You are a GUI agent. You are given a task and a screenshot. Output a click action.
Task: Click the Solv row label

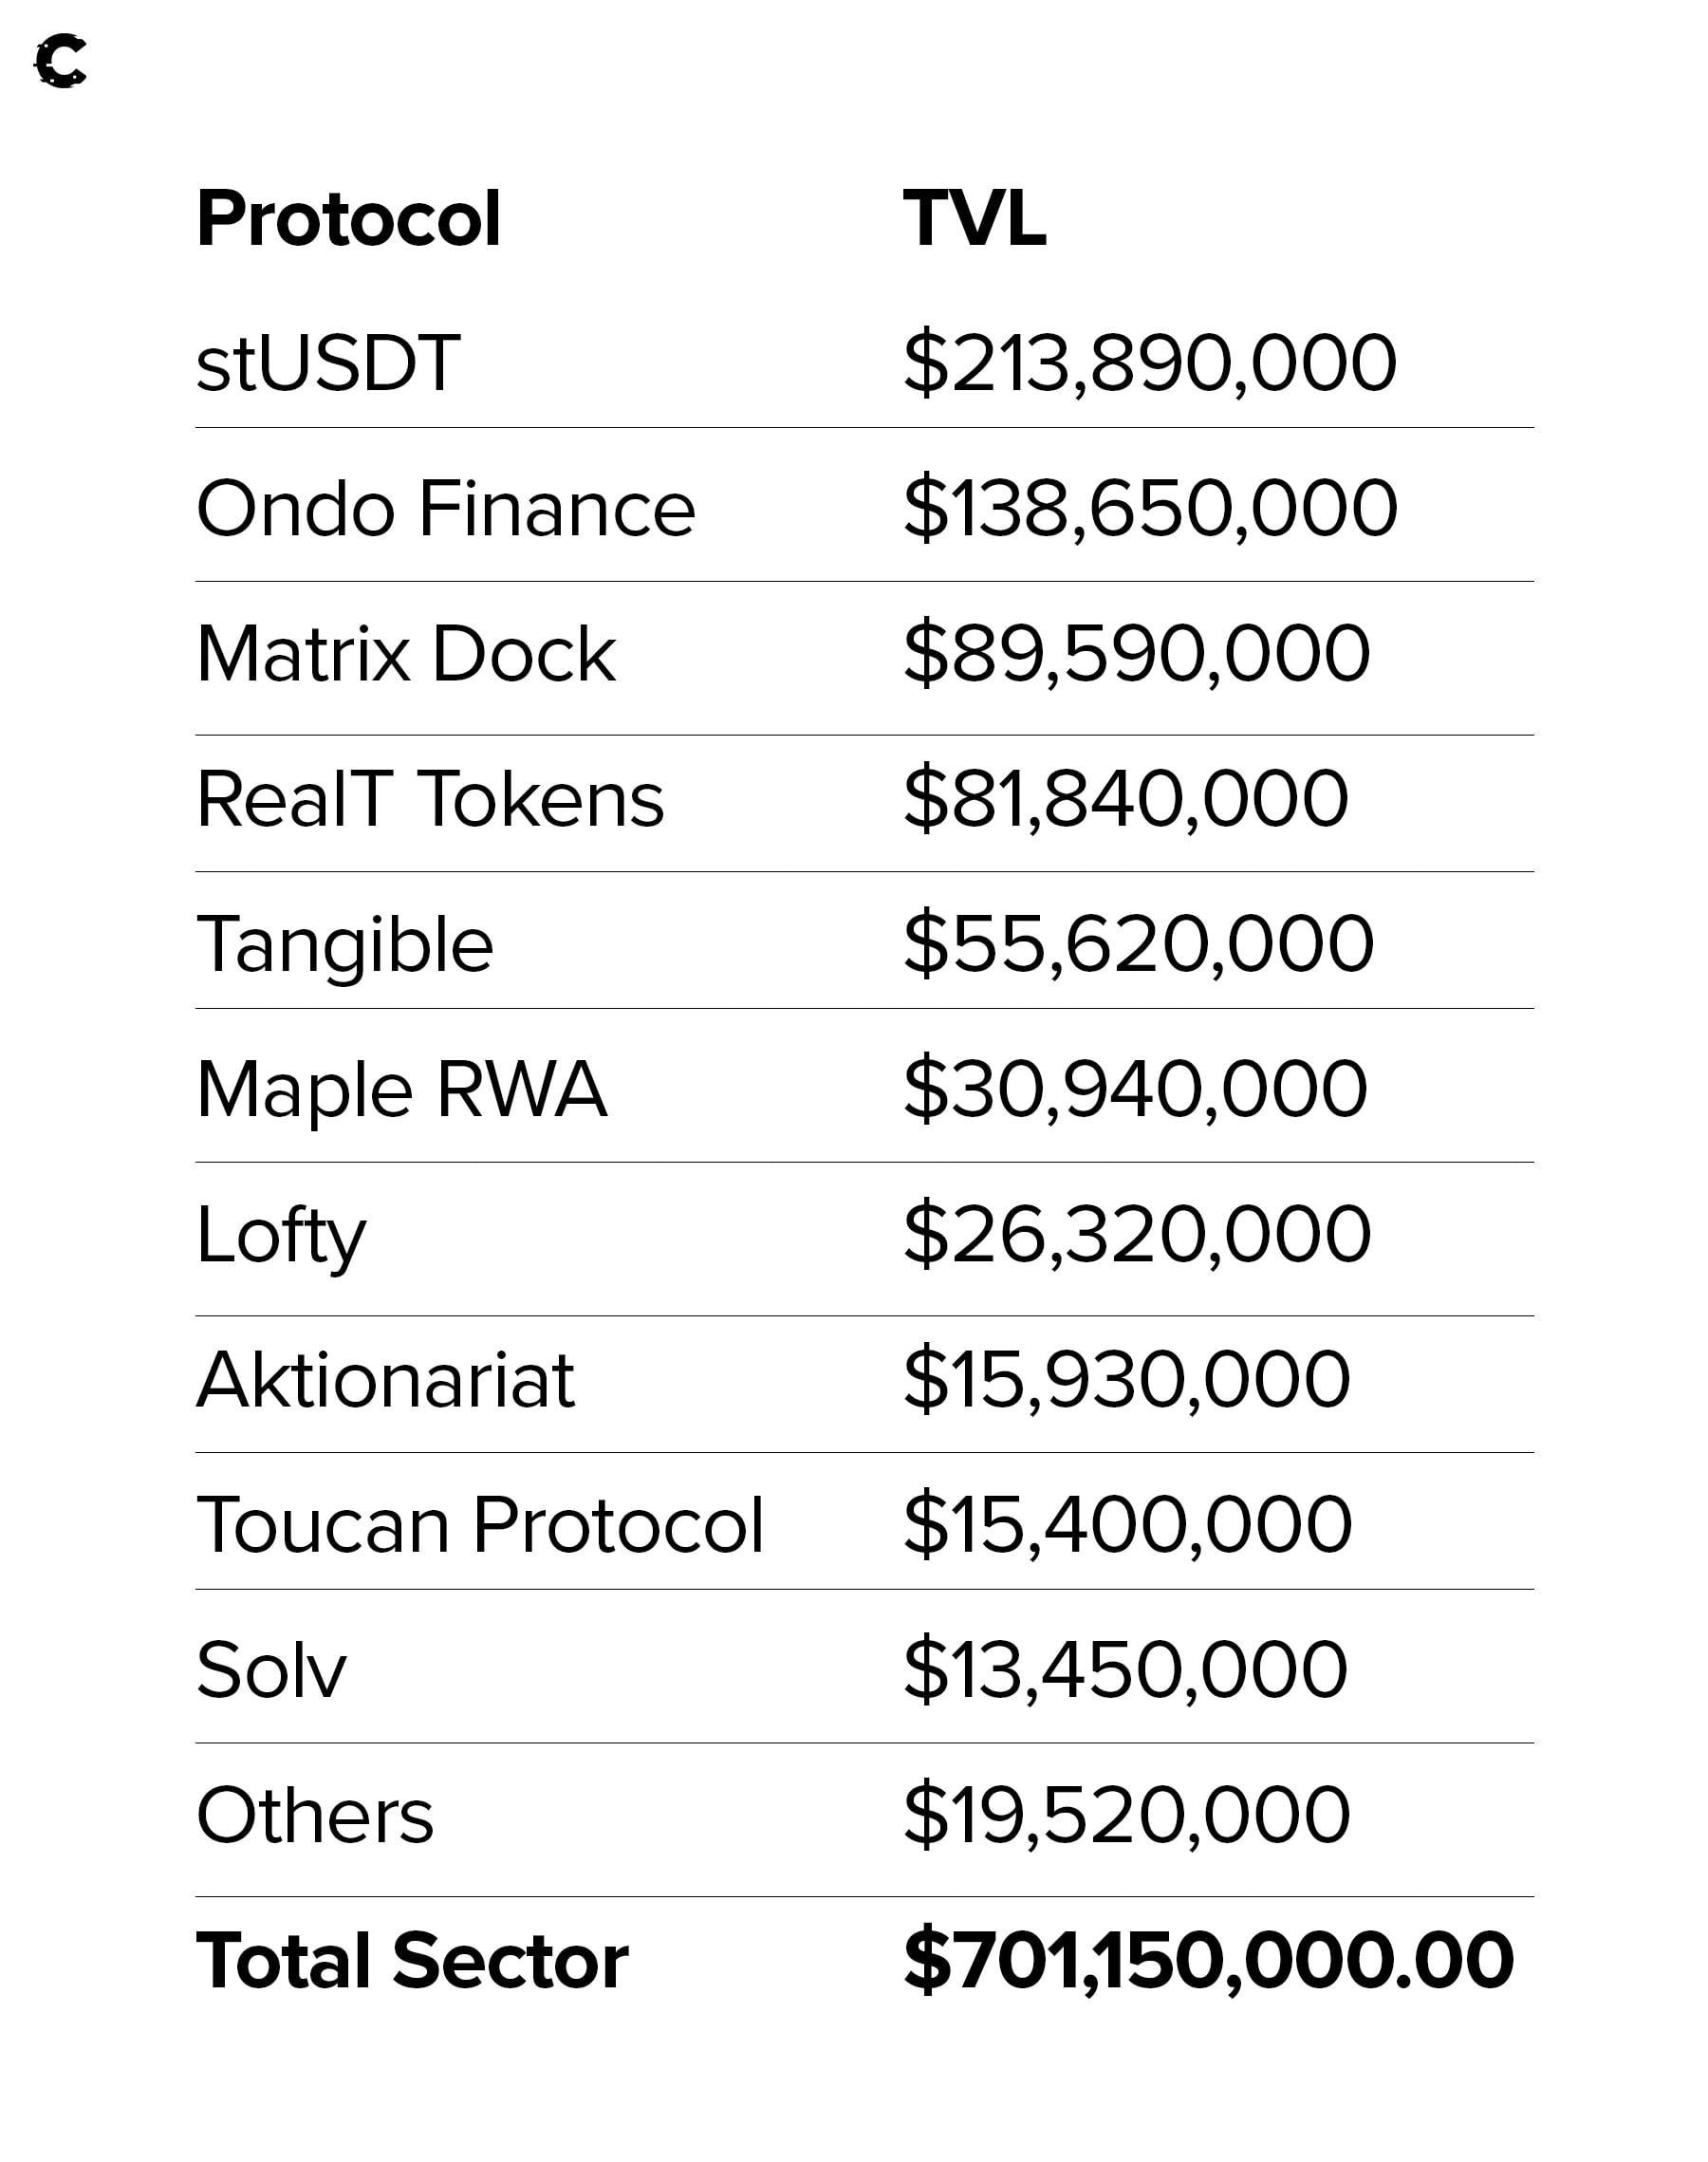coord(271,1671)
